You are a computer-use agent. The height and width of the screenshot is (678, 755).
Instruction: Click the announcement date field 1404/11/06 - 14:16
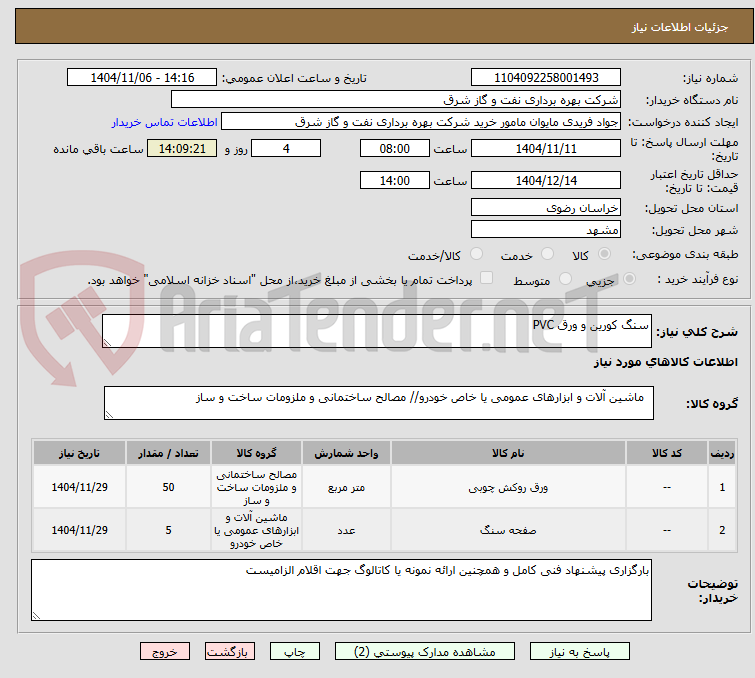pyautogui.click(x=142, y=78)
